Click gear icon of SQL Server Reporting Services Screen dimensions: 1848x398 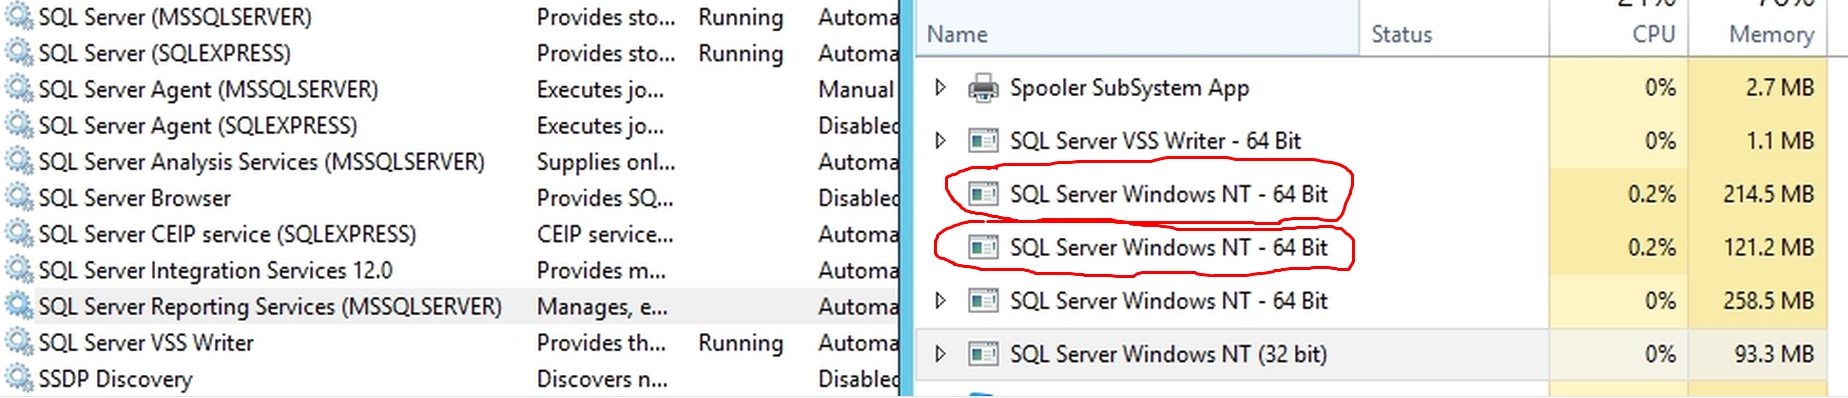point(18,306)
